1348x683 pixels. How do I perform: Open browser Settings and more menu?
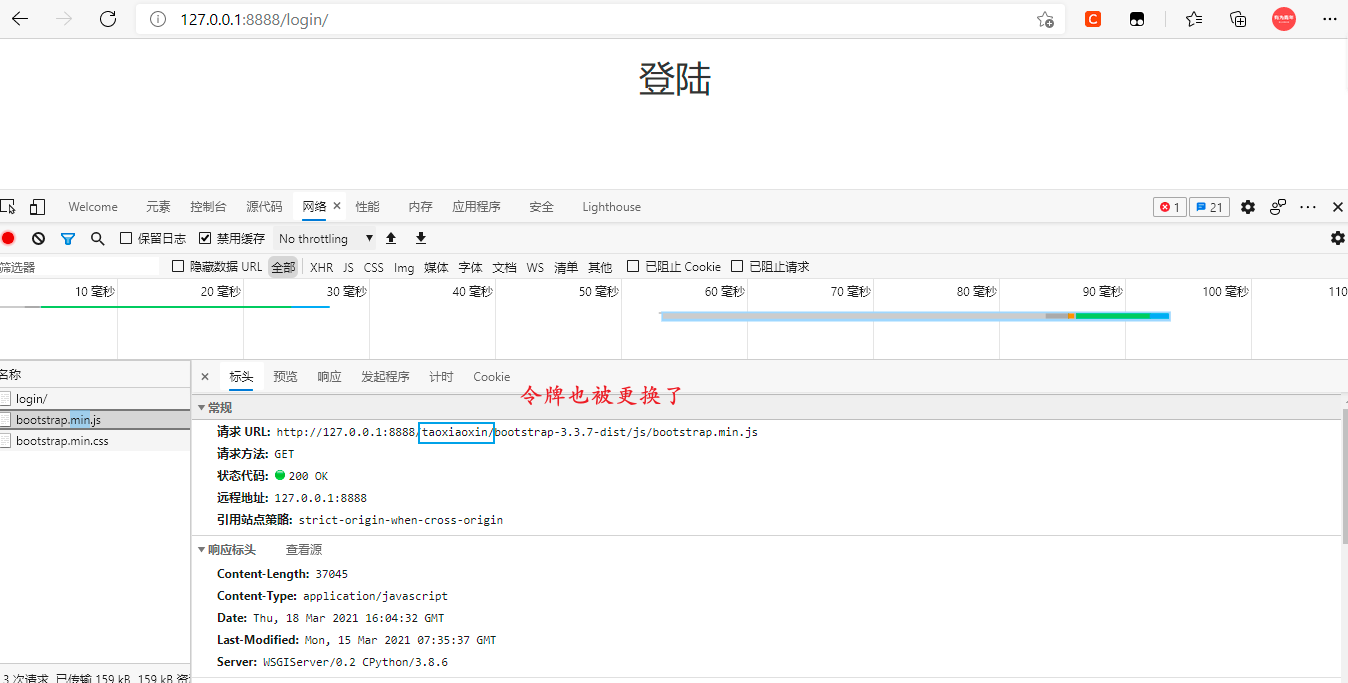(1330, 19)
